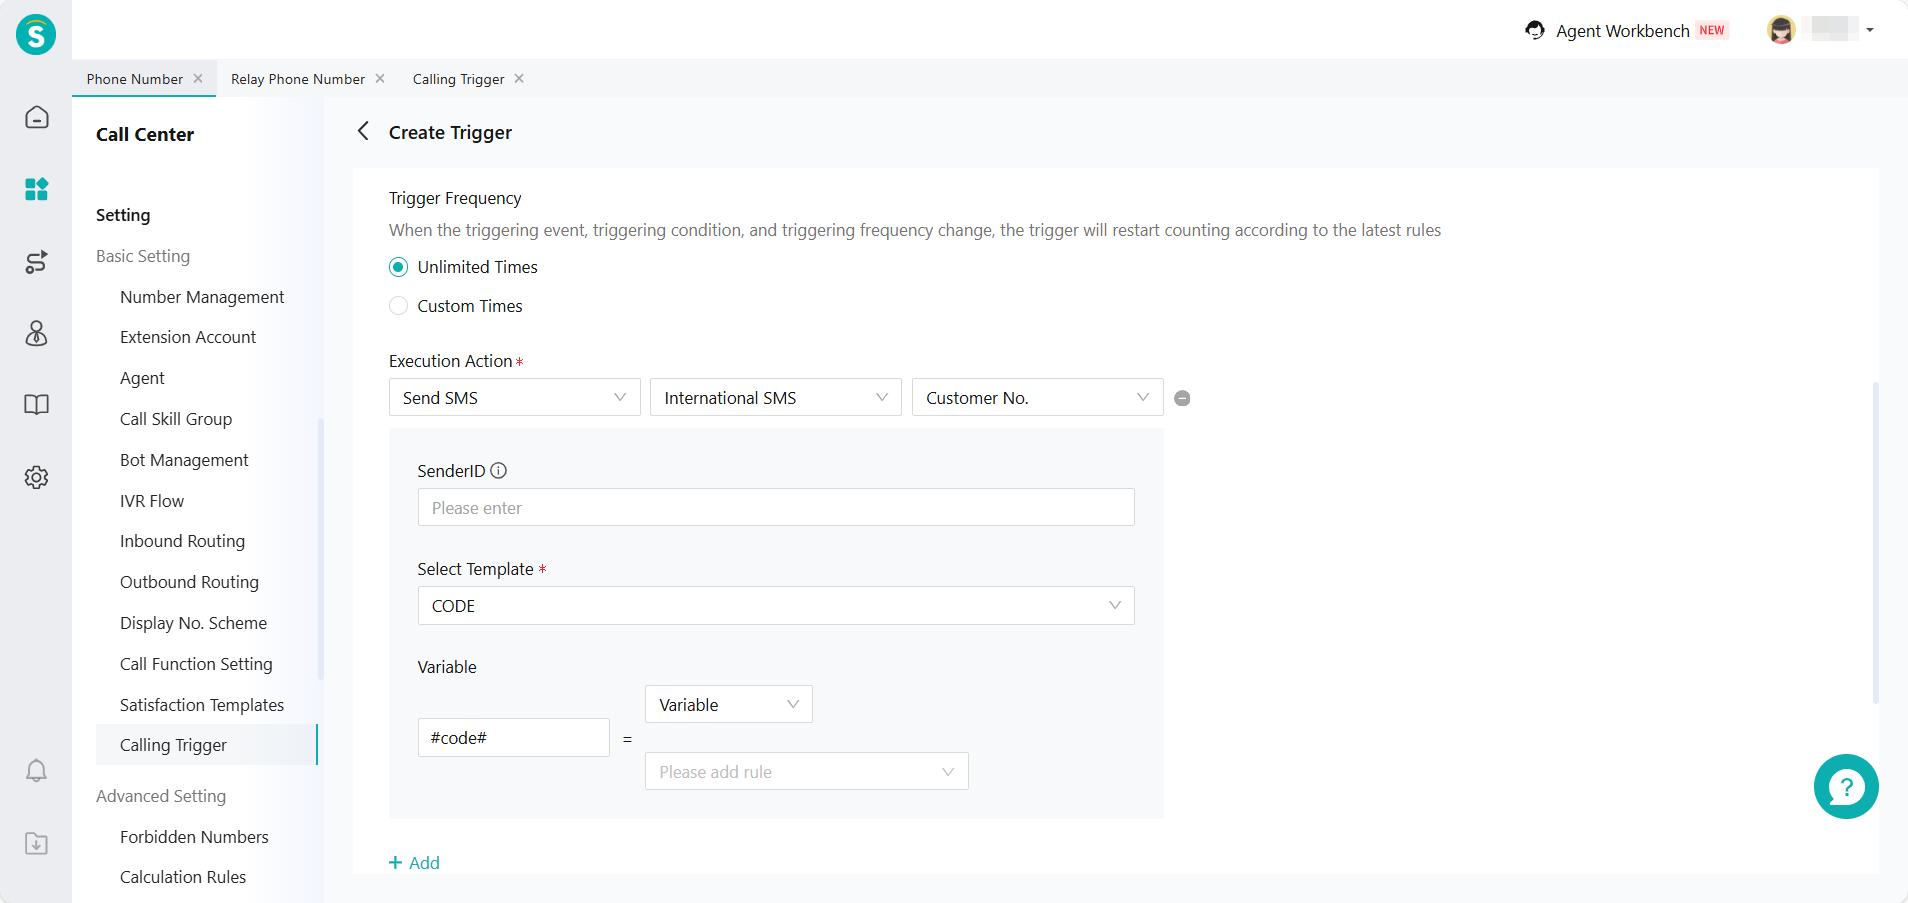
Task: Open the CODE template dropdown
Action: (x=775, y=606)
